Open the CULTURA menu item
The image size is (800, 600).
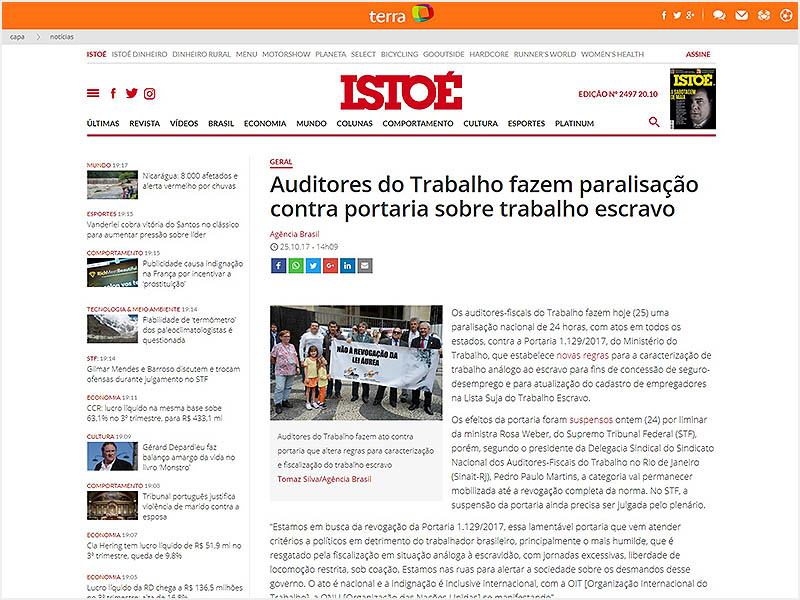coord(481,123)
